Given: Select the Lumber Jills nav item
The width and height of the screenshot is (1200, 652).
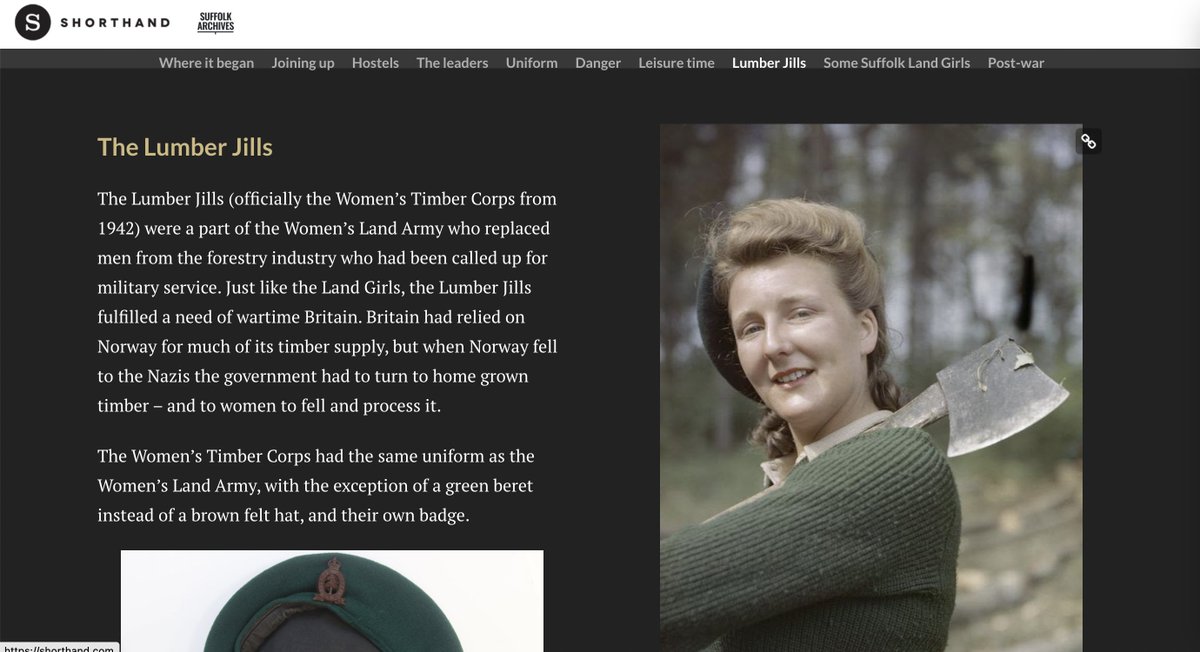Looking at the screenshot, I should coord(769,62).
